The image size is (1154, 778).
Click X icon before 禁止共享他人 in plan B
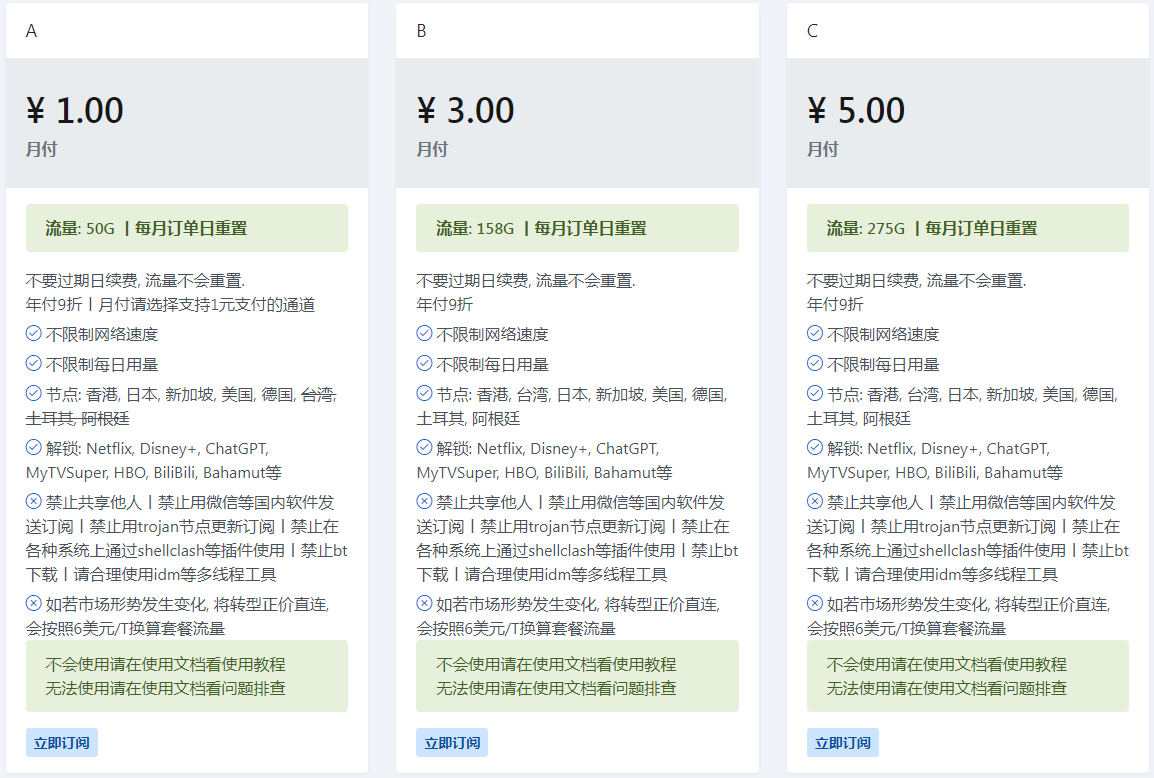coord(425,502)
